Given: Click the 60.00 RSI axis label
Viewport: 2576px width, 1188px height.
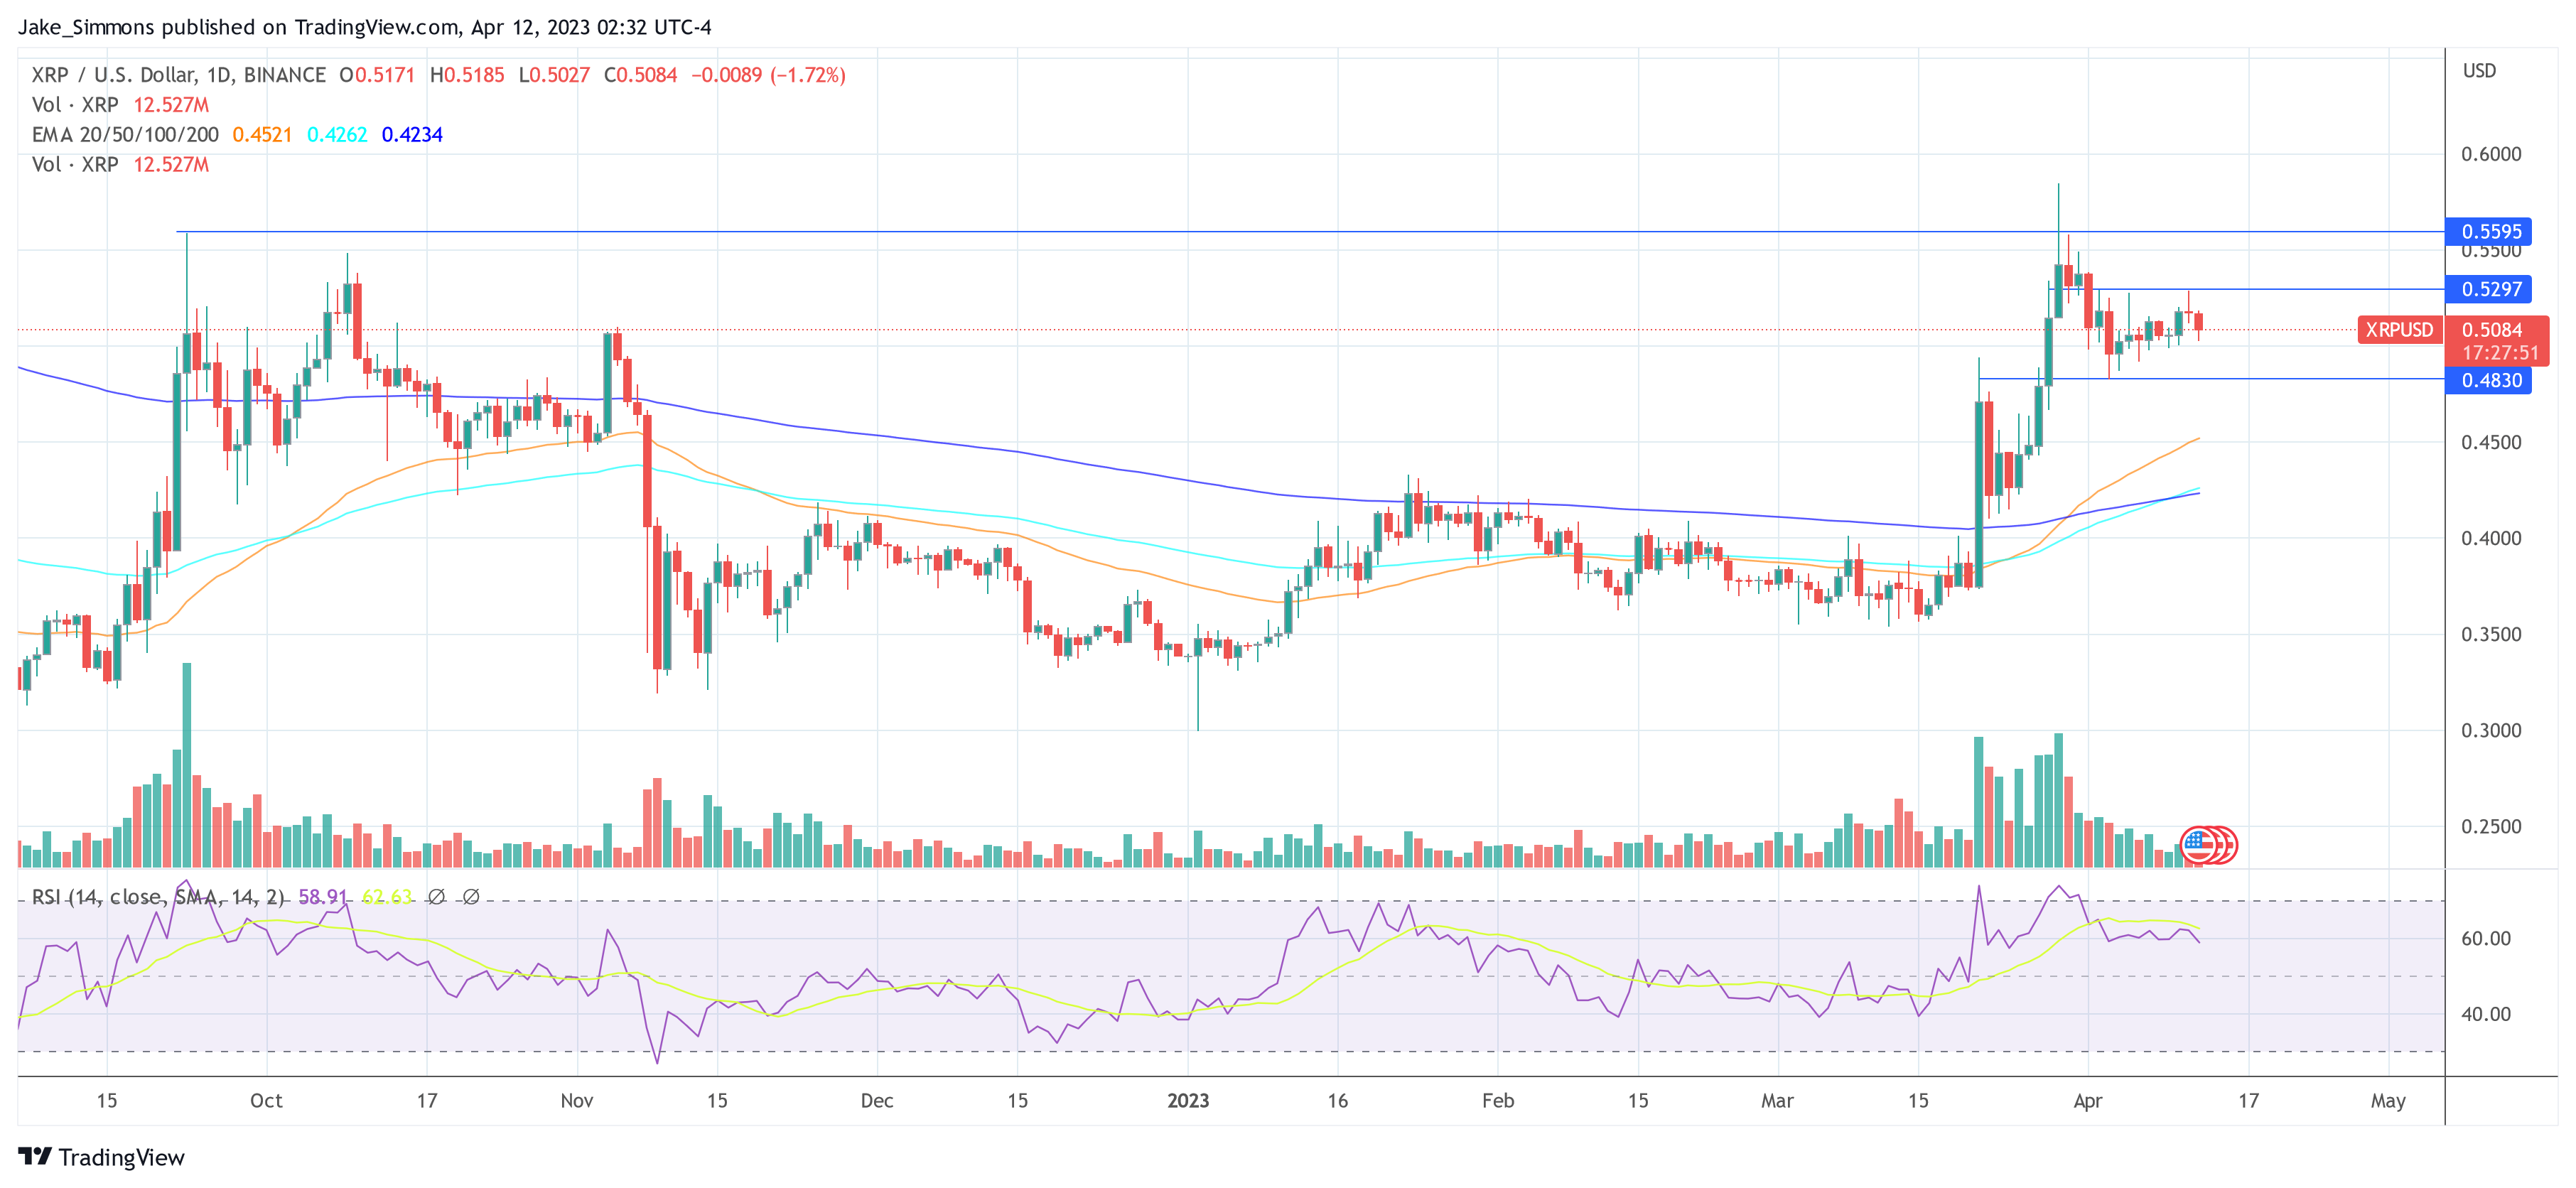Looking at the screenshot, I should [2486, 938].
